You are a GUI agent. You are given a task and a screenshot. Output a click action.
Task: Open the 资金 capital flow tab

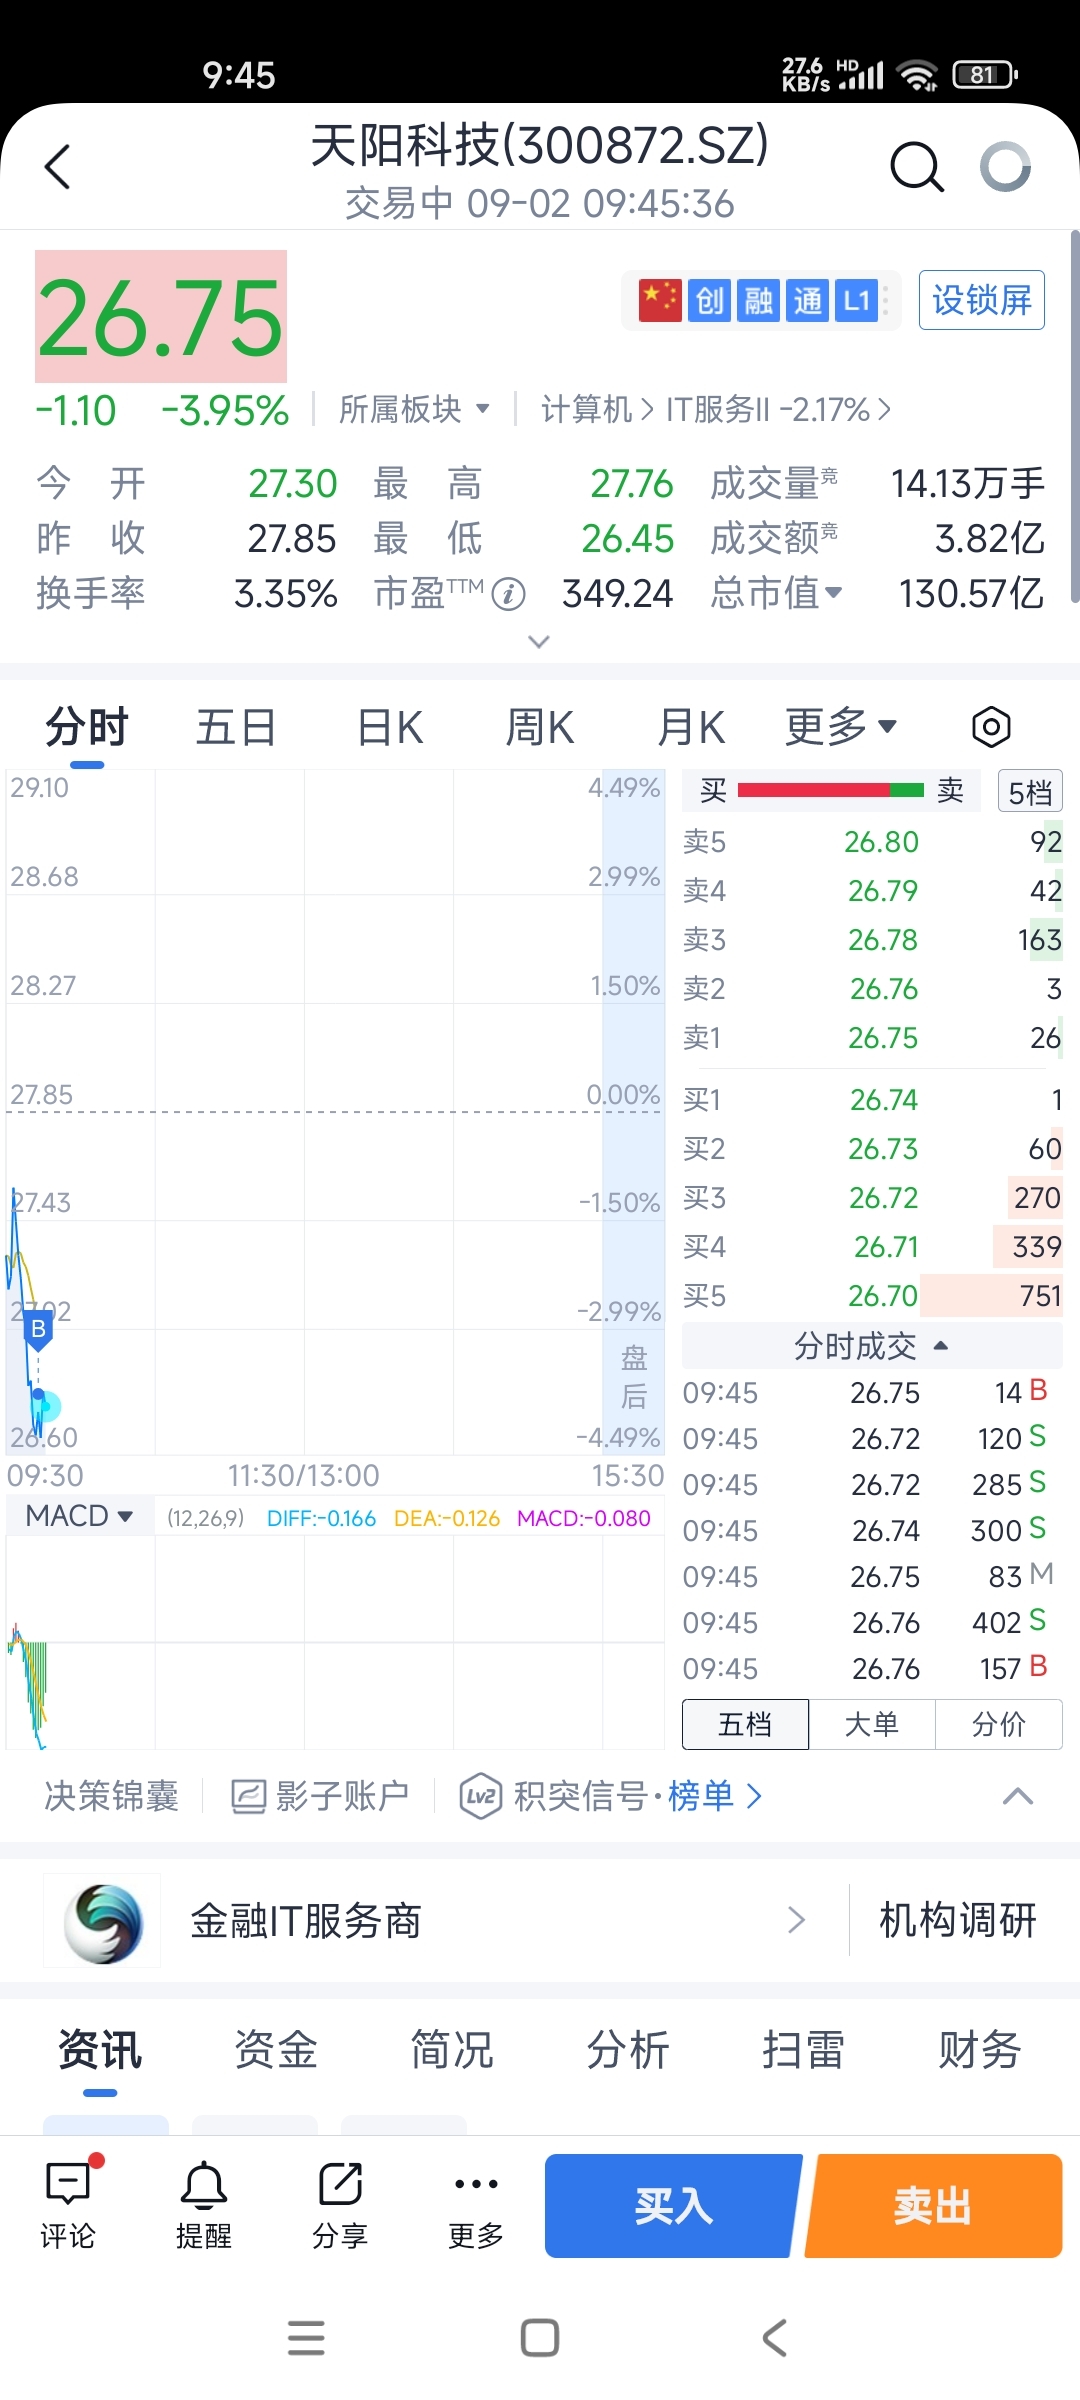click(276, 2050)
